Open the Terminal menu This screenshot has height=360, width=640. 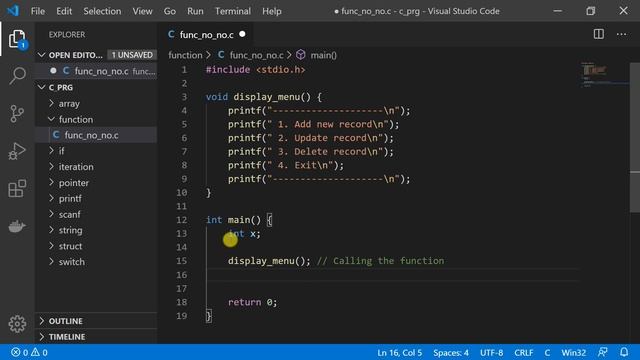pyautogui.click(x=233, y=11)
